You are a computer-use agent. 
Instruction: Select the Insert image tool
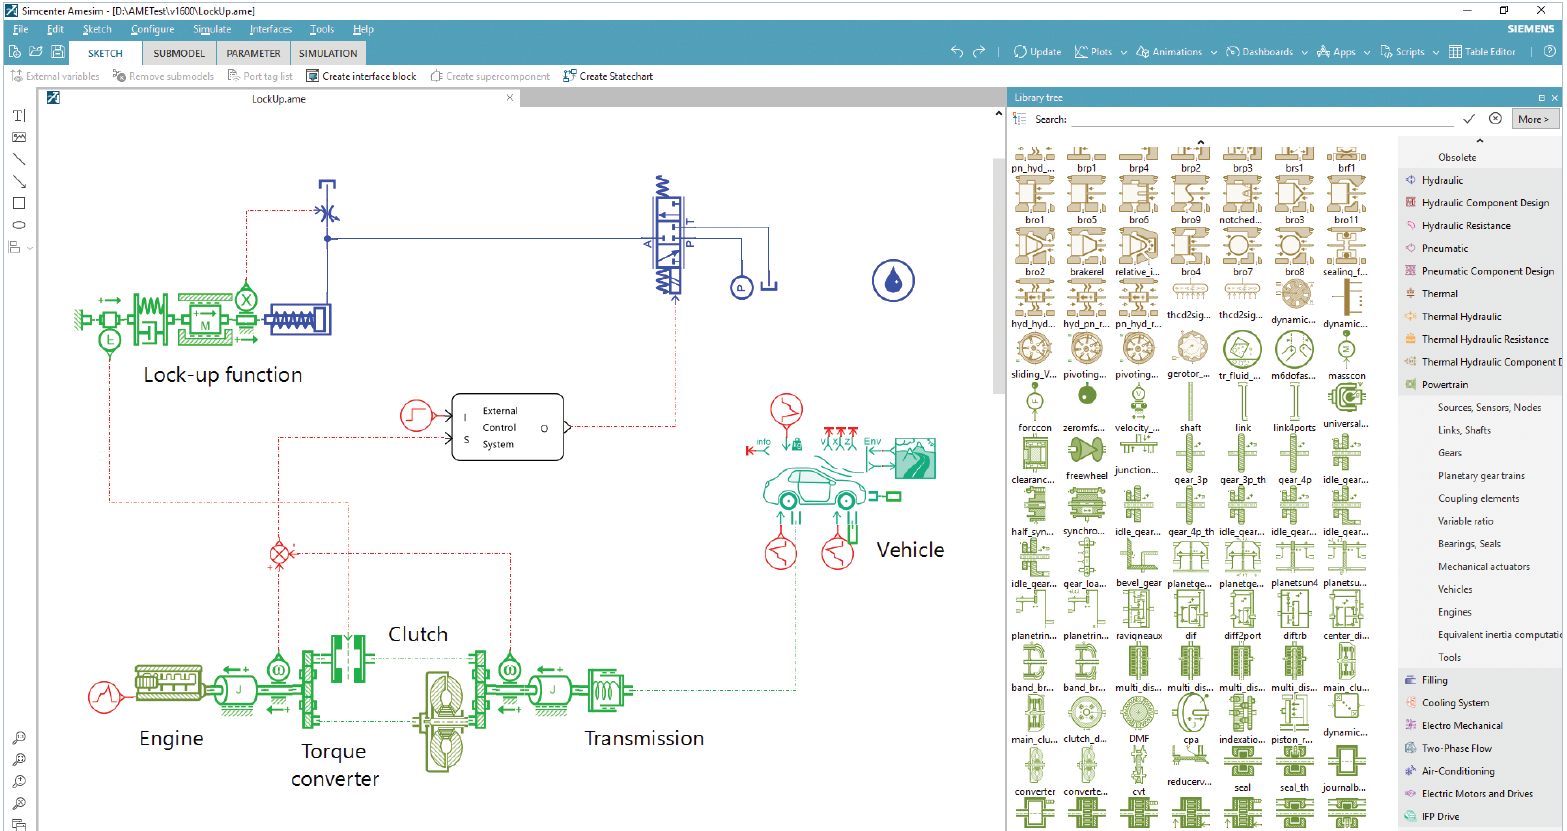[19, 138]
